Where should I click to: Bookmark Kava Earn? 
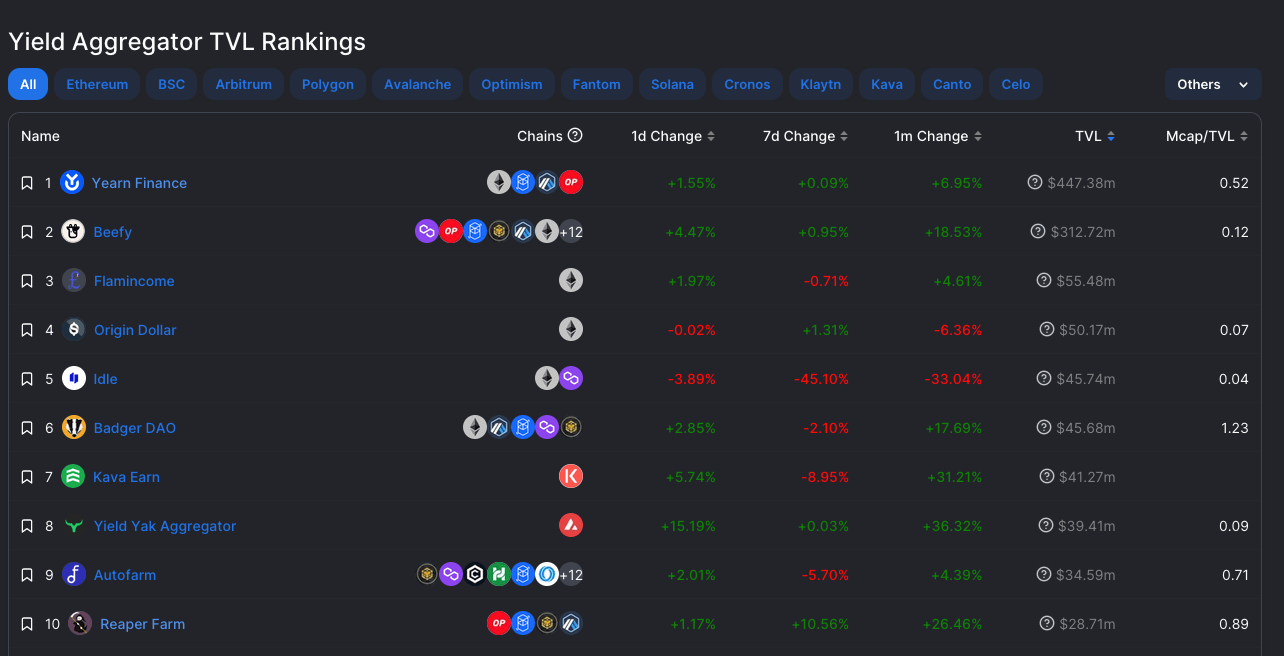[27, 477]
